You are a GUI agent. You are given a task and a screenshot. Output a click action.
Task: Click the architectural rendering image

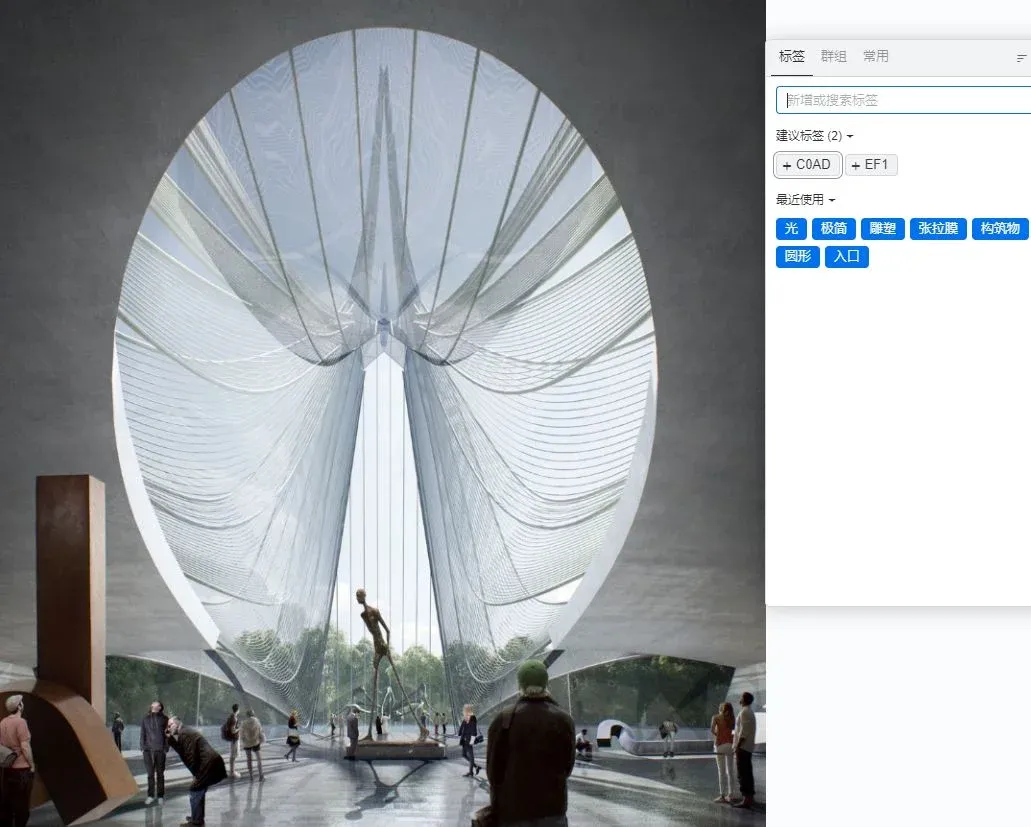point(383,414)
